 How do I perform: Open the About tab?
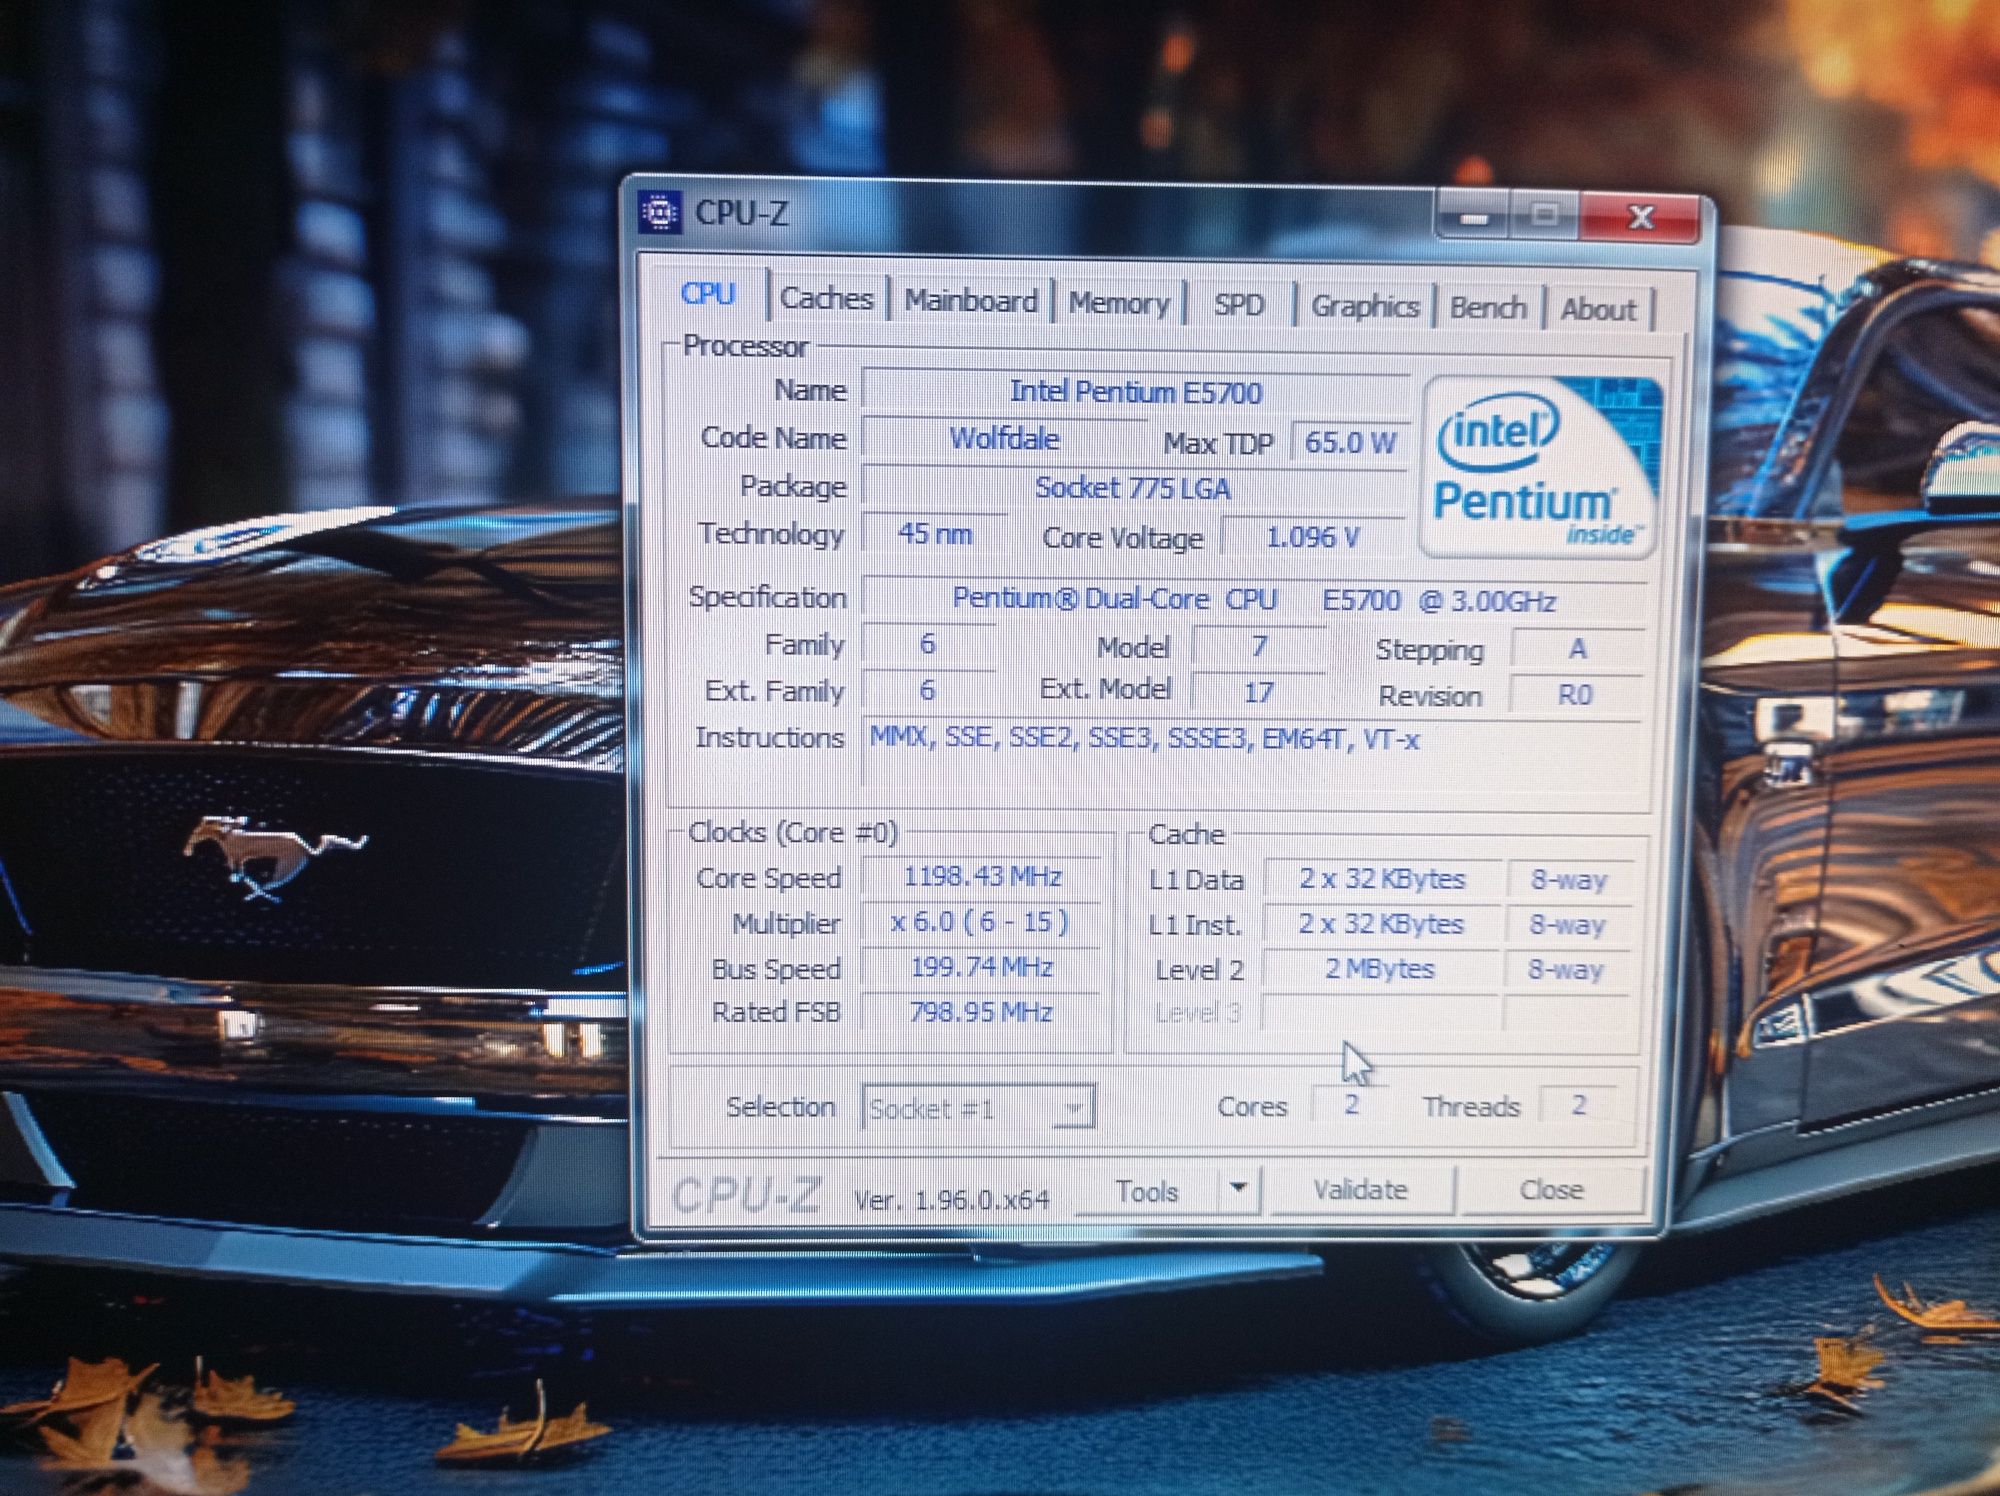click(x=1598, y=310)
